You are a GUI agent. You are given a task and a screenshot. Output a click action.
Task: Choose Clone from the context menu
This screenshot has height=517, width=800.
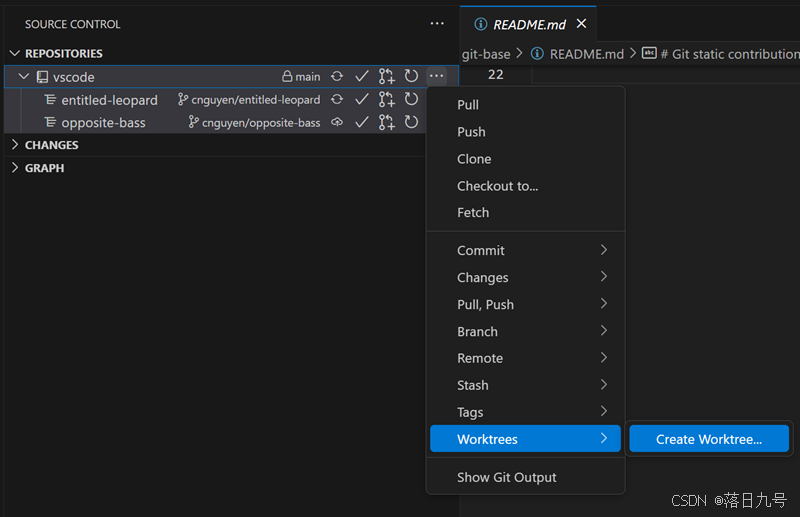coord(526,159)
